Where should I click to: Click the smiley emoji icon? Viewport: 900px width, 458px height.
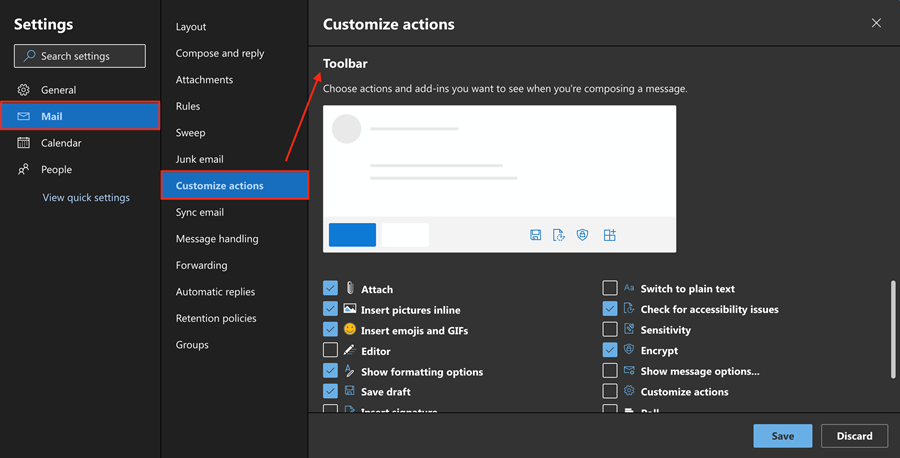pyautogui.click(x=350, y=329)
